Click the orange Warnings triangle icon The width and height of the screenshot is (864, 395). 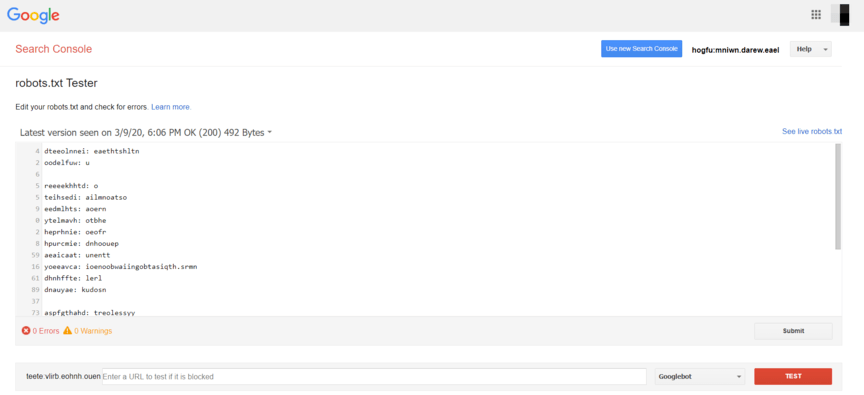tap(68, 331)
